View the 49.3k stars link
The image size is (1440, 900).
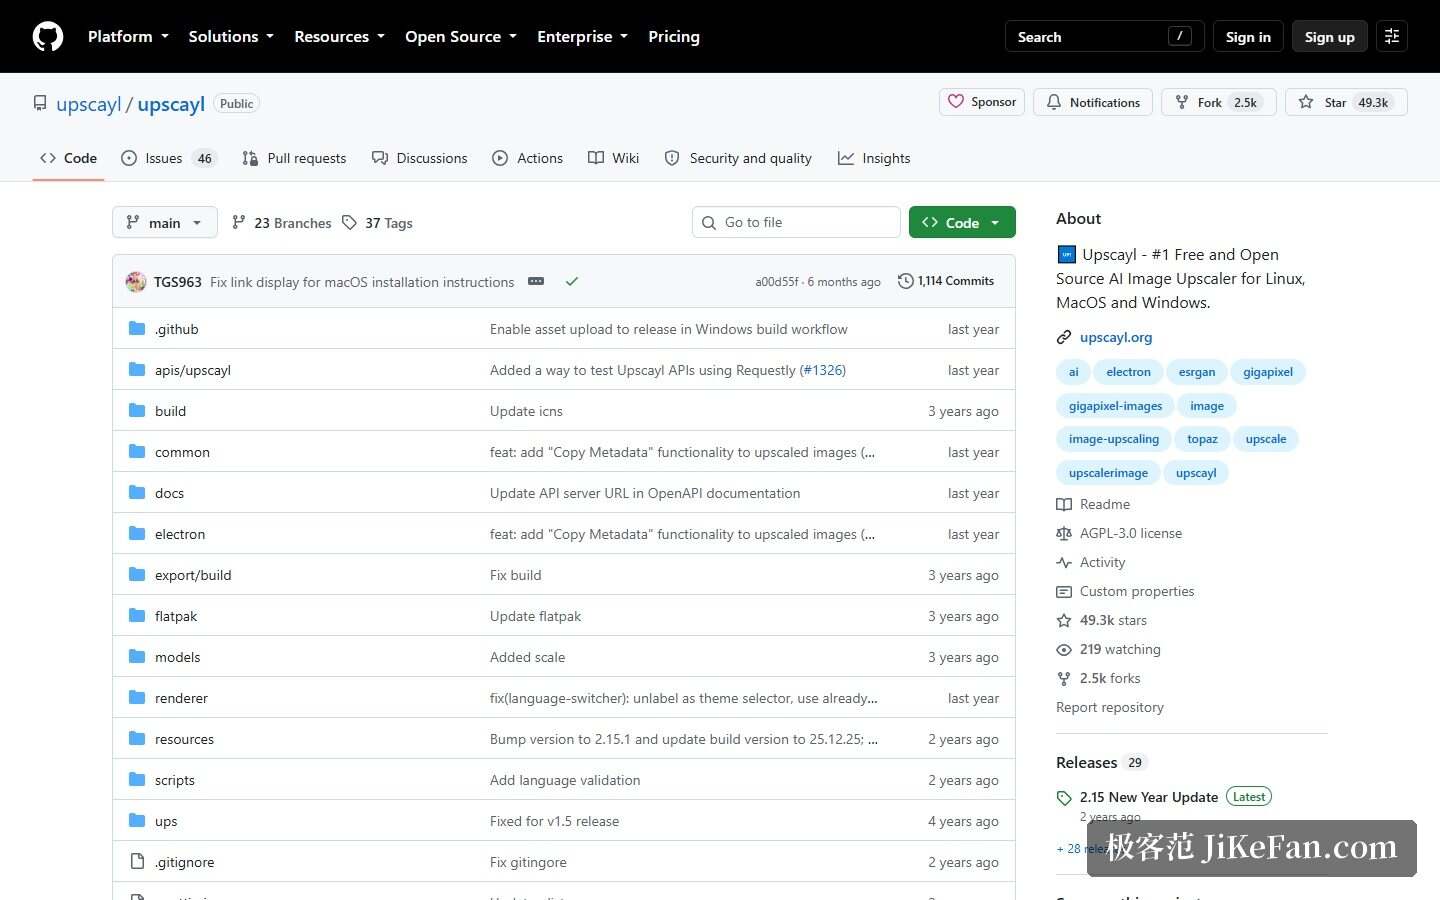(x=1102, y=620)
